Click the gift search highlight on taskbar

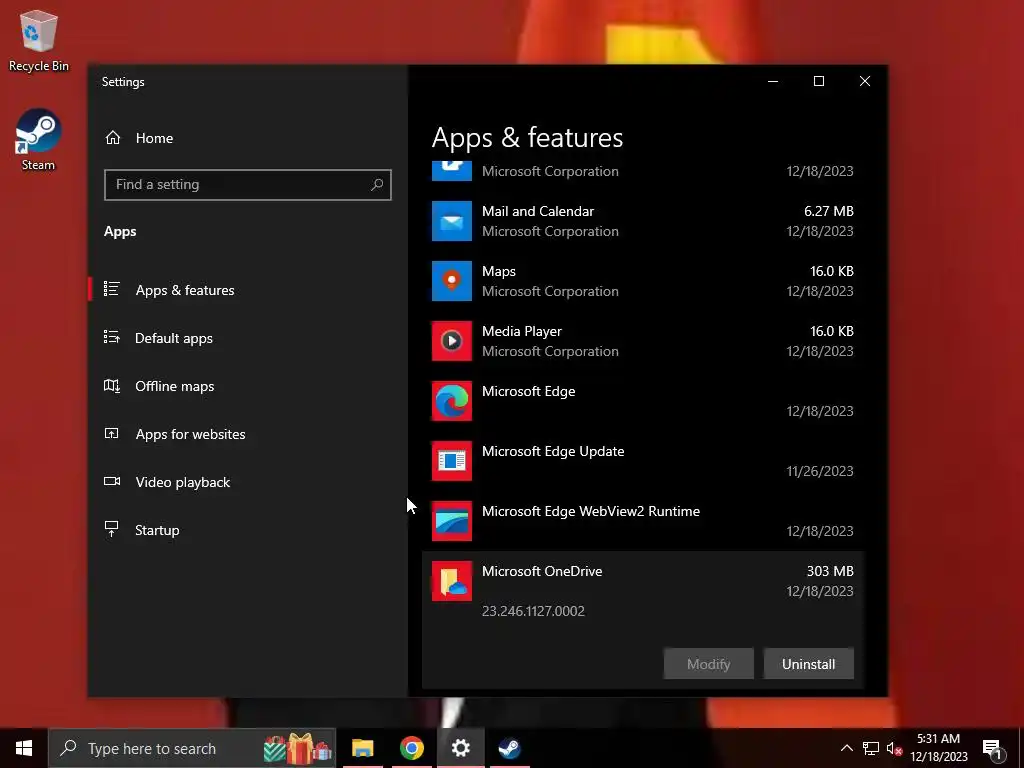(x=297, y=748)
